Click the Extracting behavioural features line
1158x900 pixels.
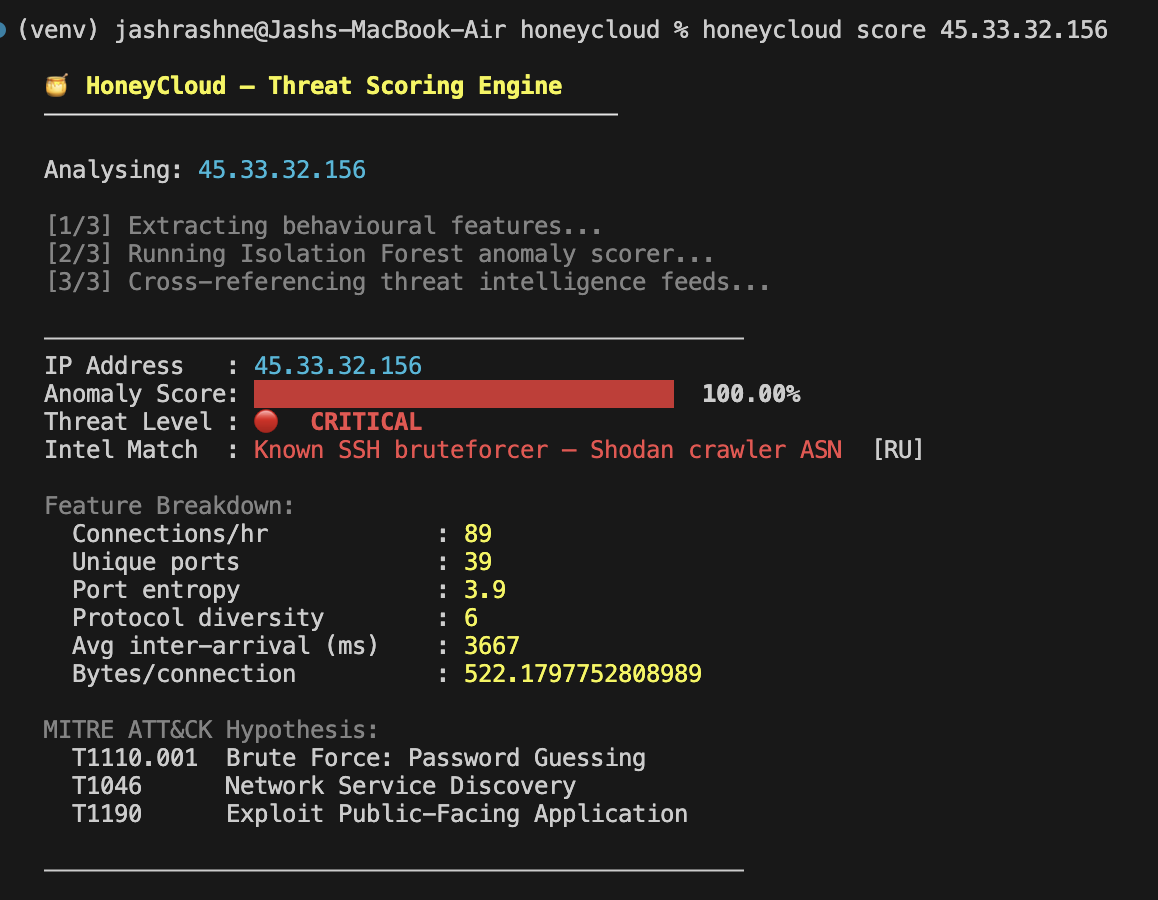coord(323,225)
